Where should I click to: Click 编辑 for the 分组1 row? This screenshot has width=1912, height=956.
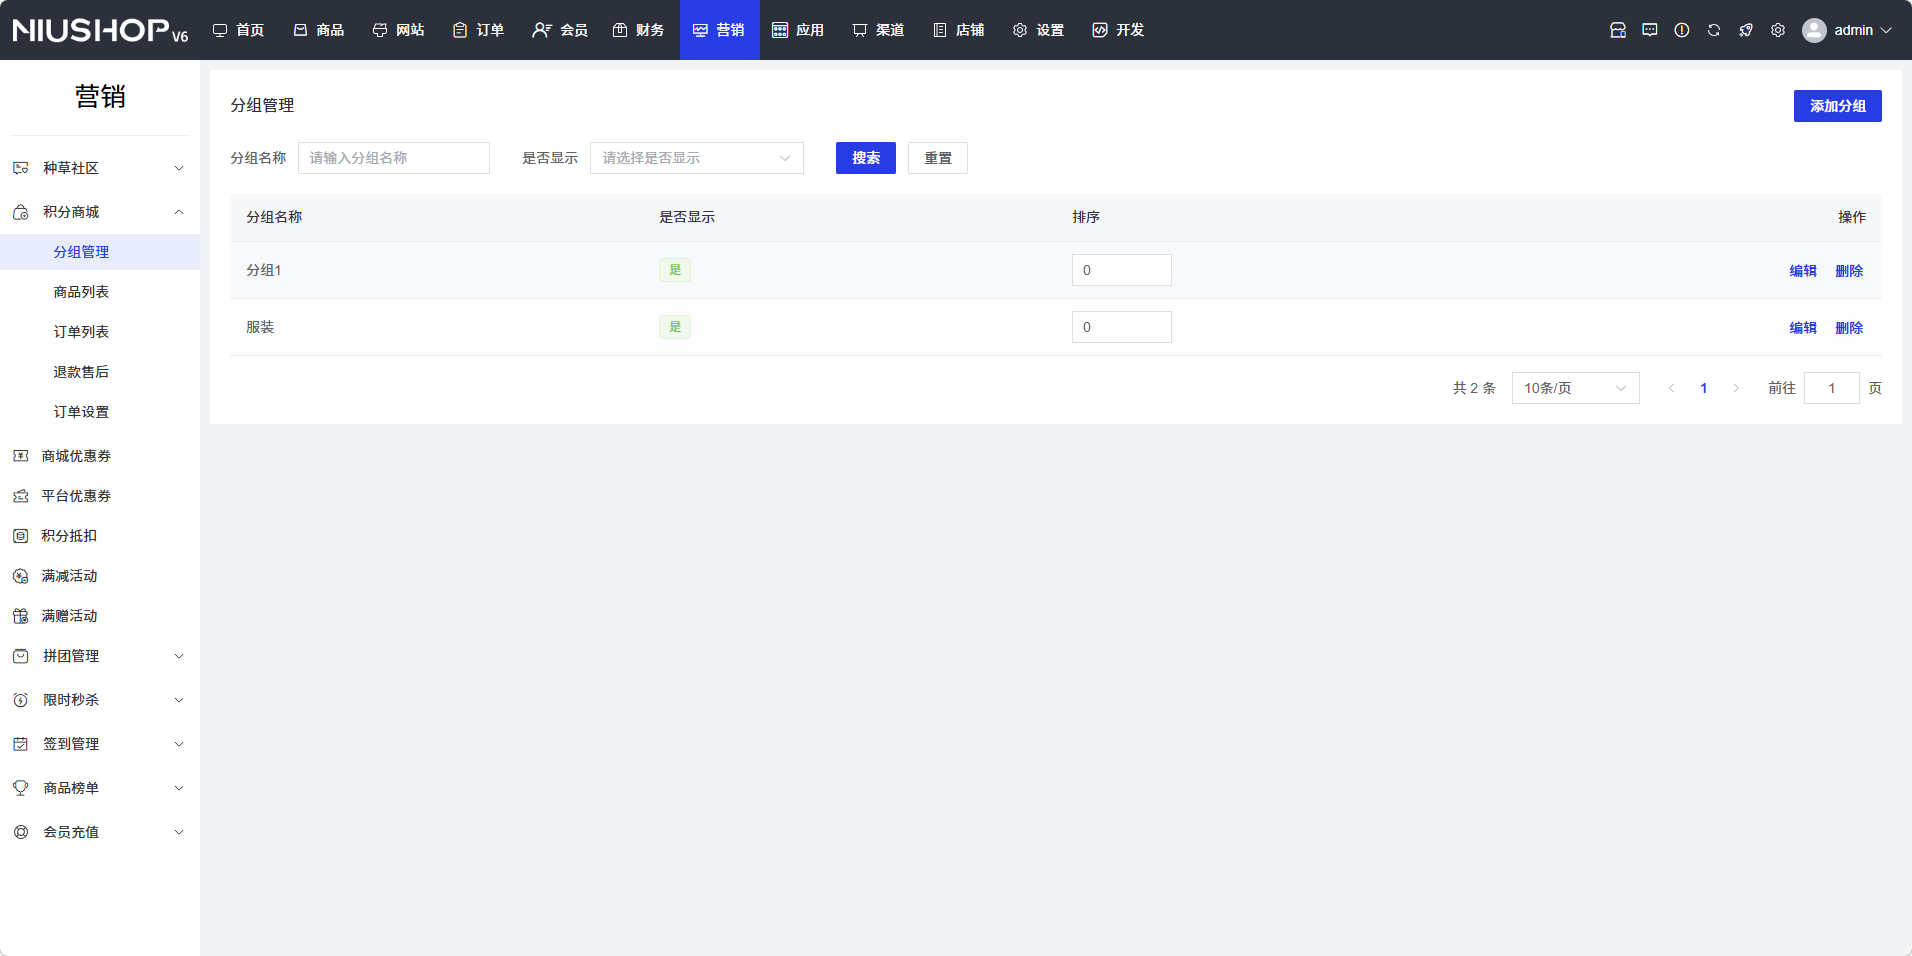point(1802,271)
